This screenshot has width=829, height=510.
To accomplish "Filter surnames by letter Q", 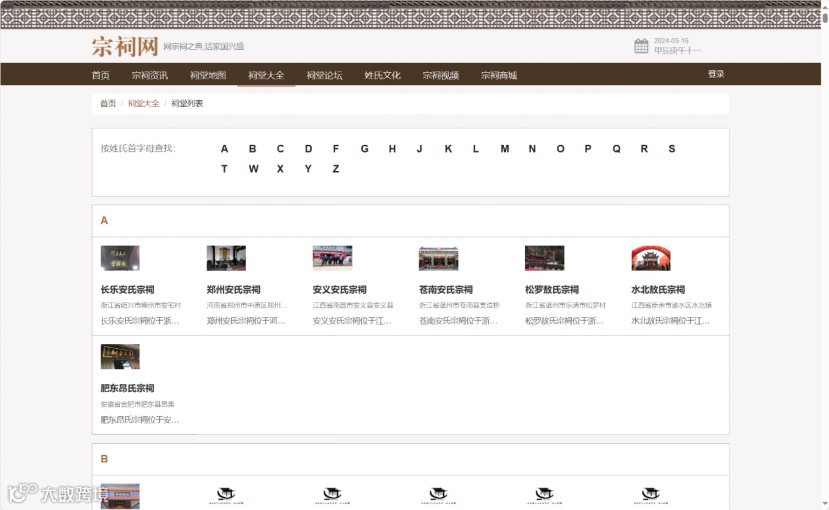I will tap(616, 149).
